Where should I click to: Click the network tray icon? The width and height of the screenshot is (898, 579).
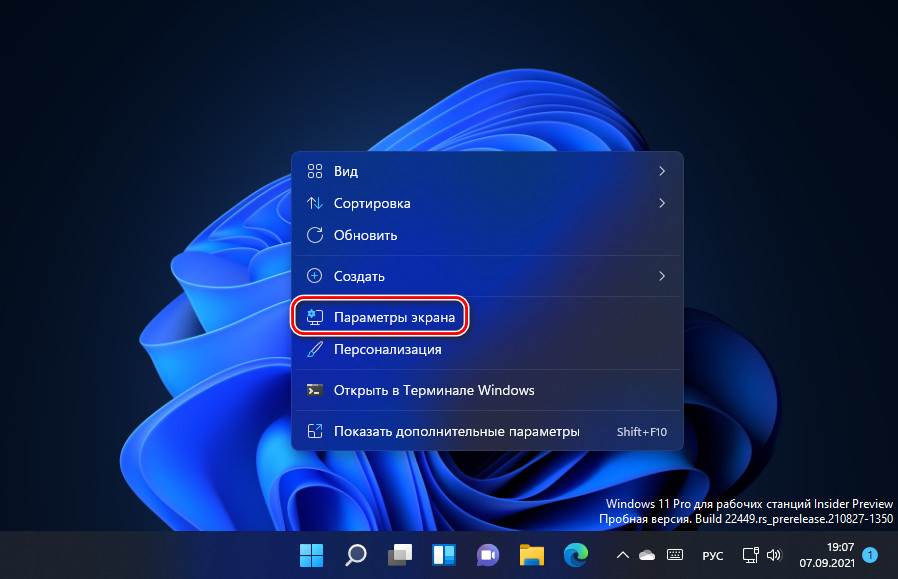tap(750, 555)
